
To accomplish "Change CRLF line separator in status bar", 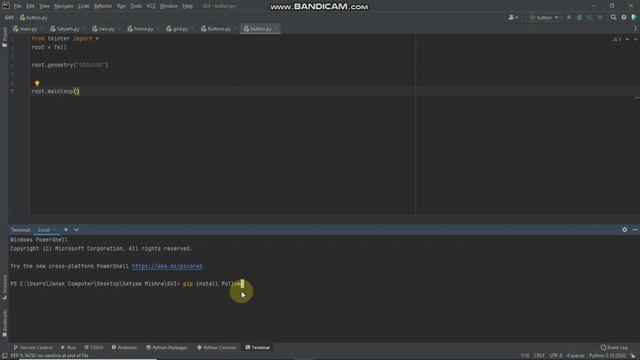I will click(539, 356).
